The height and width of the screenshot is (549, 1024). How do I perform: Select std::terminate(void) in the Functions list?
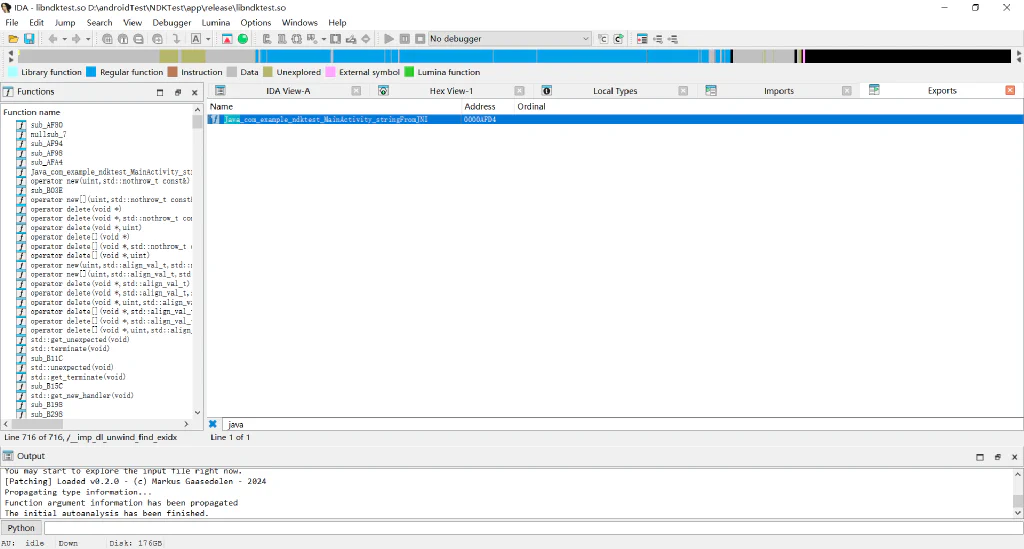tap(70, 349)
